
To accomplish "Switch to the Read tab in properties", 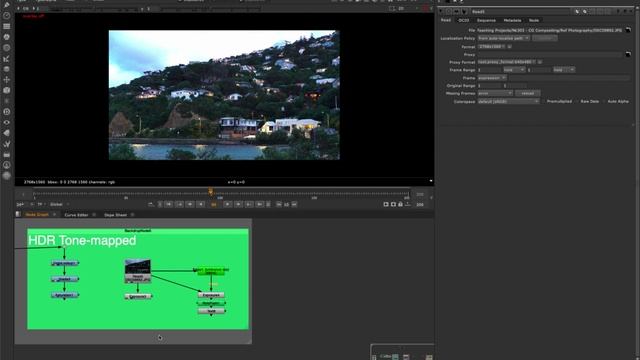I will click(446, 20).
